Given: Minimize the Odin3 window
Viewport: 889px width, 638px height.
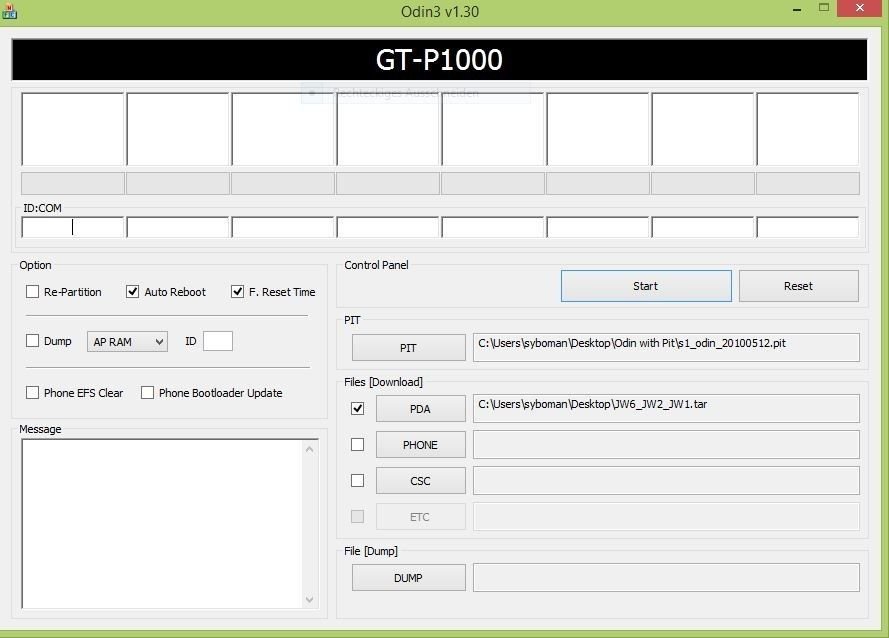Looking at the screenshot, I should 797,10.
